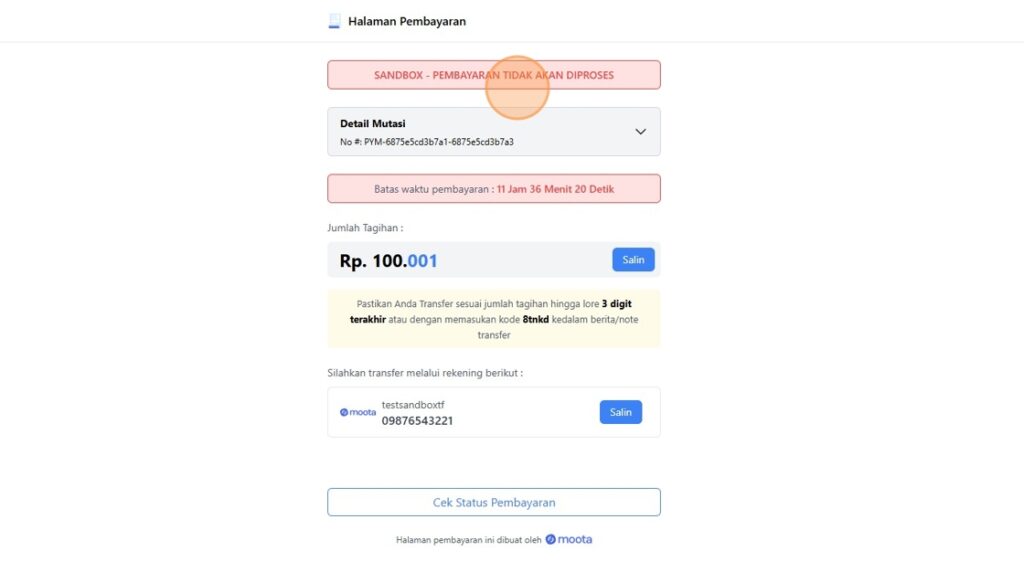Click the page icon beside Halaman Pembayaran

click(334, 22)
